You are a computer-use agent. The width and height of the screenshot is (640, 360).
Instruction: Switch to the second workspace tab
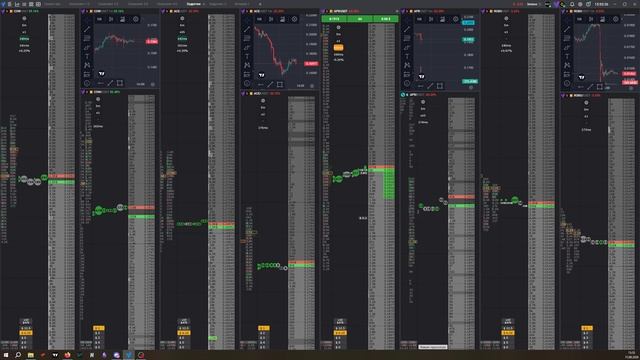[x=79, y=4]
